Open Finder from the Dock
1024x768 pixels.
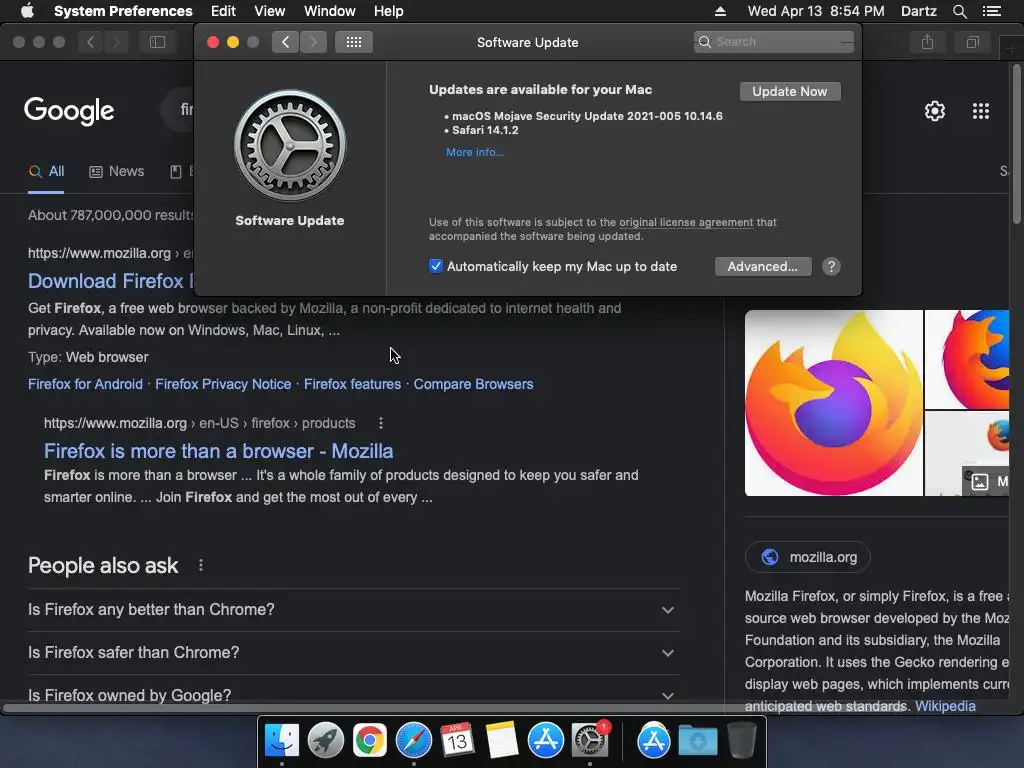point(281,740)
